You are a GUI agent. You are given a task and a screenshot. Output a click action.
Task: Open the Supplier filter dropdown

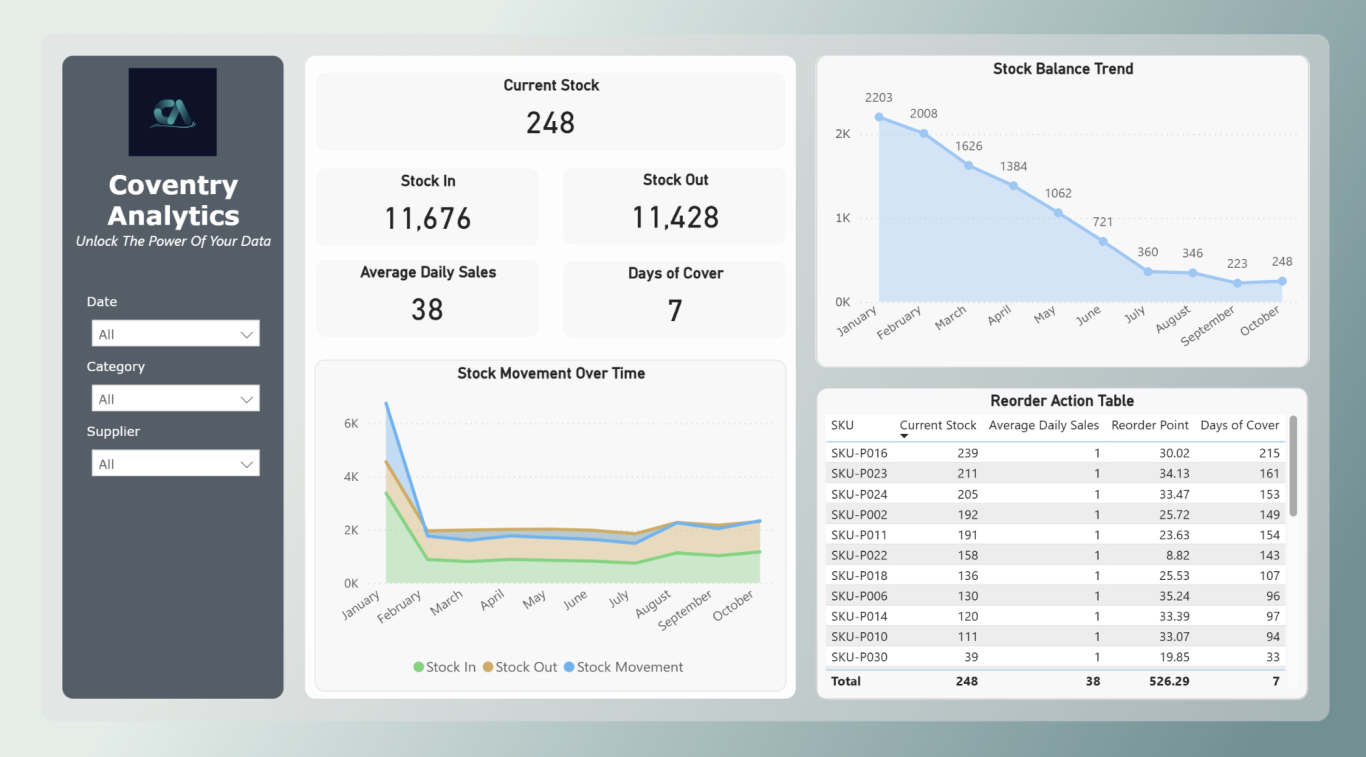point(175,464)
